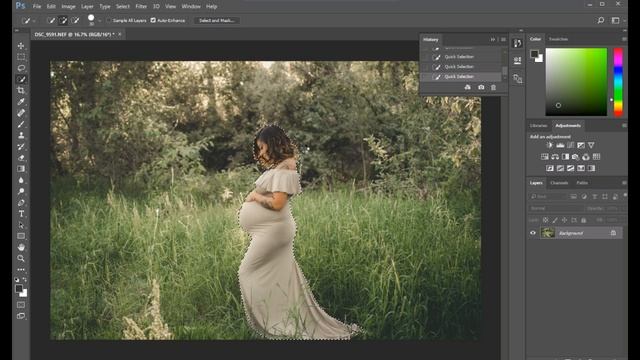Select the Path Selection tool
Screen dimensions: 640x360
21,225
